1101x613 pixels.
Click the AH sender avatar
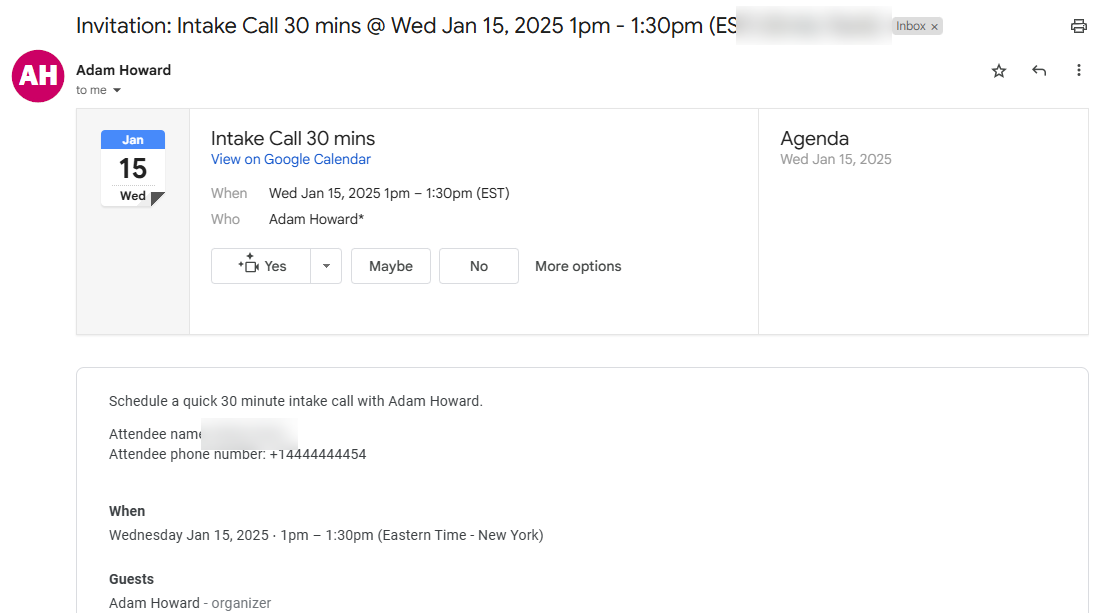pyautogui.click(x=38, y=76)
